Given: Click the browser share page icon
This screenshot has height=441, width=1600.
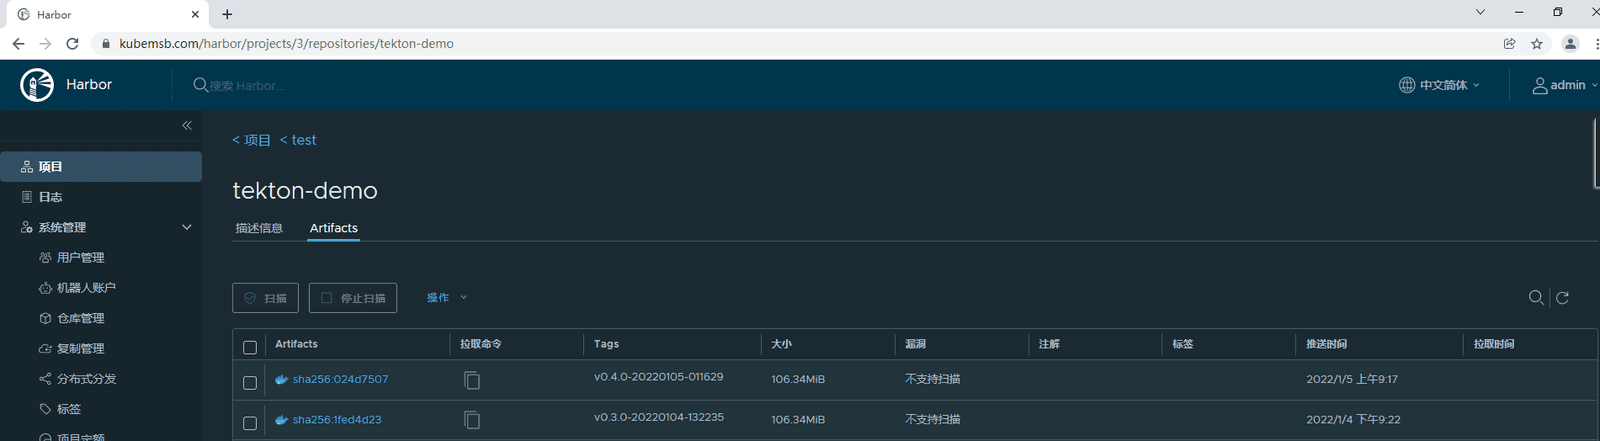Looking at the screenshot, I should point(1510,44).
